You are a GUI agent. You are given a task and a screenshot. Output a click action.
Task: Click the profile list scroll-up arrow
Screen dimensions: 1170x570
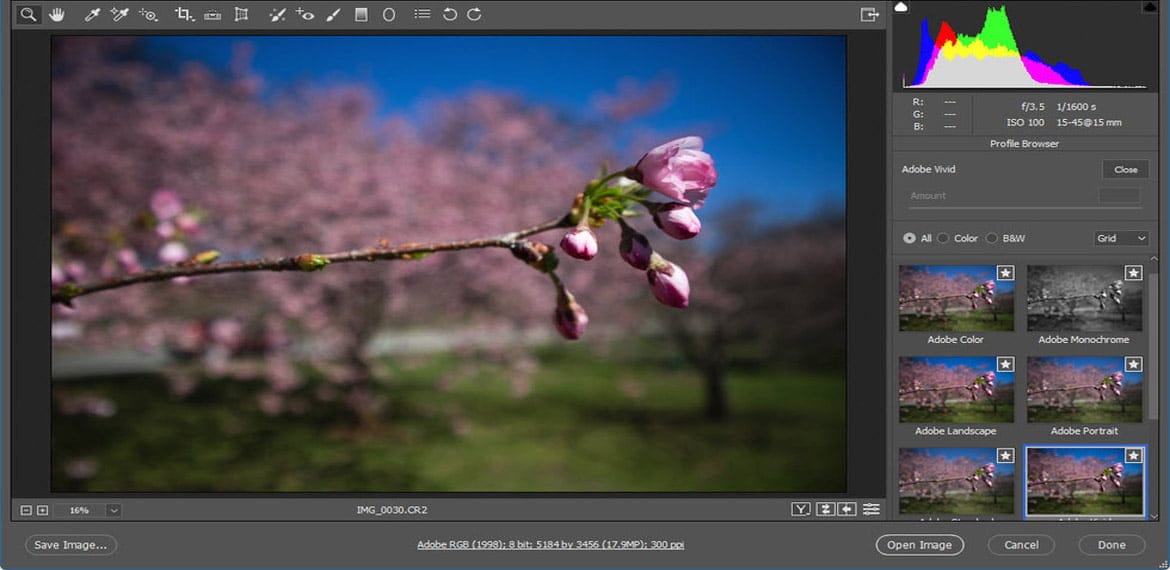[1154, 259]
